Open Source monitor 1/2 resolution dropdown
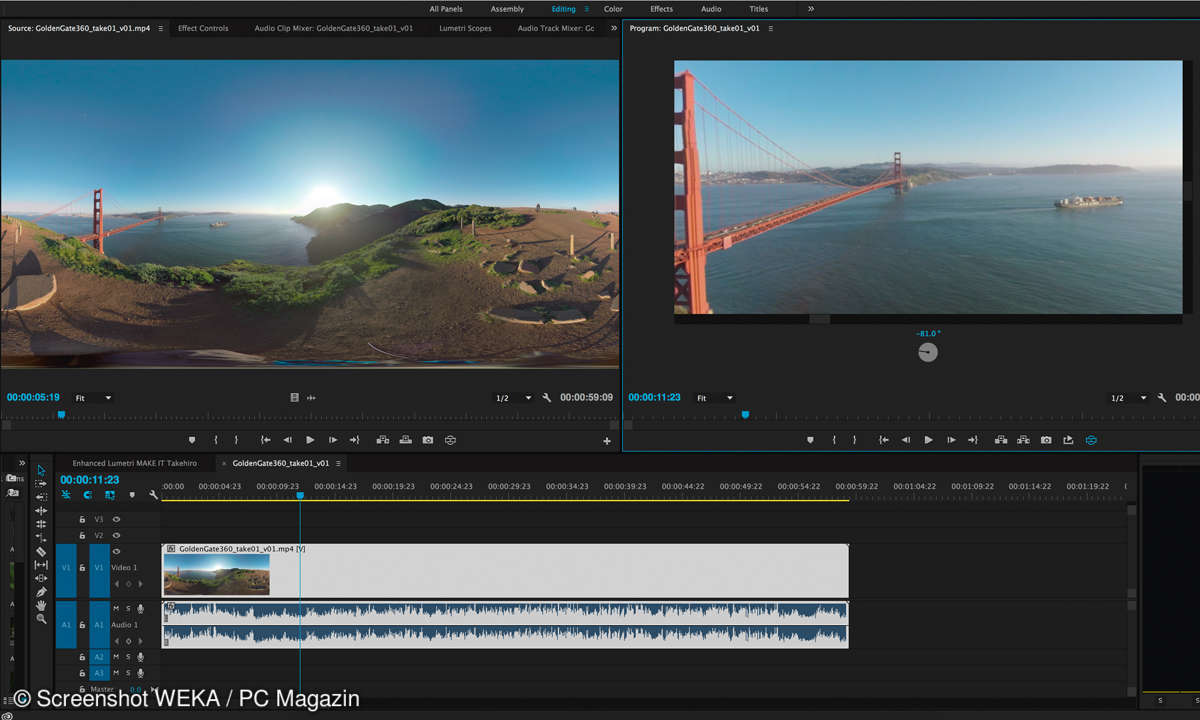Viewport: 1200px width, 720px height. coord(514,398)
